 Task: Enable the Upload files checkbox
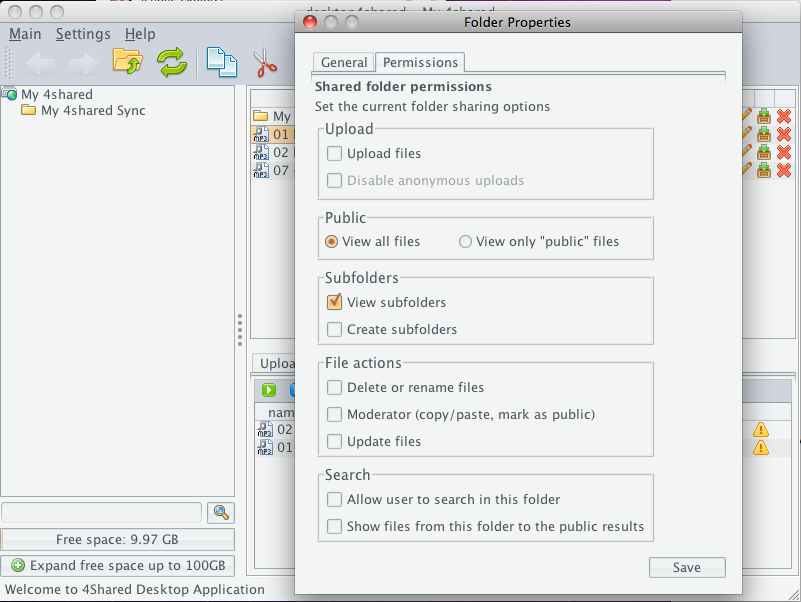pyautogui.click(x=334, y=153)
